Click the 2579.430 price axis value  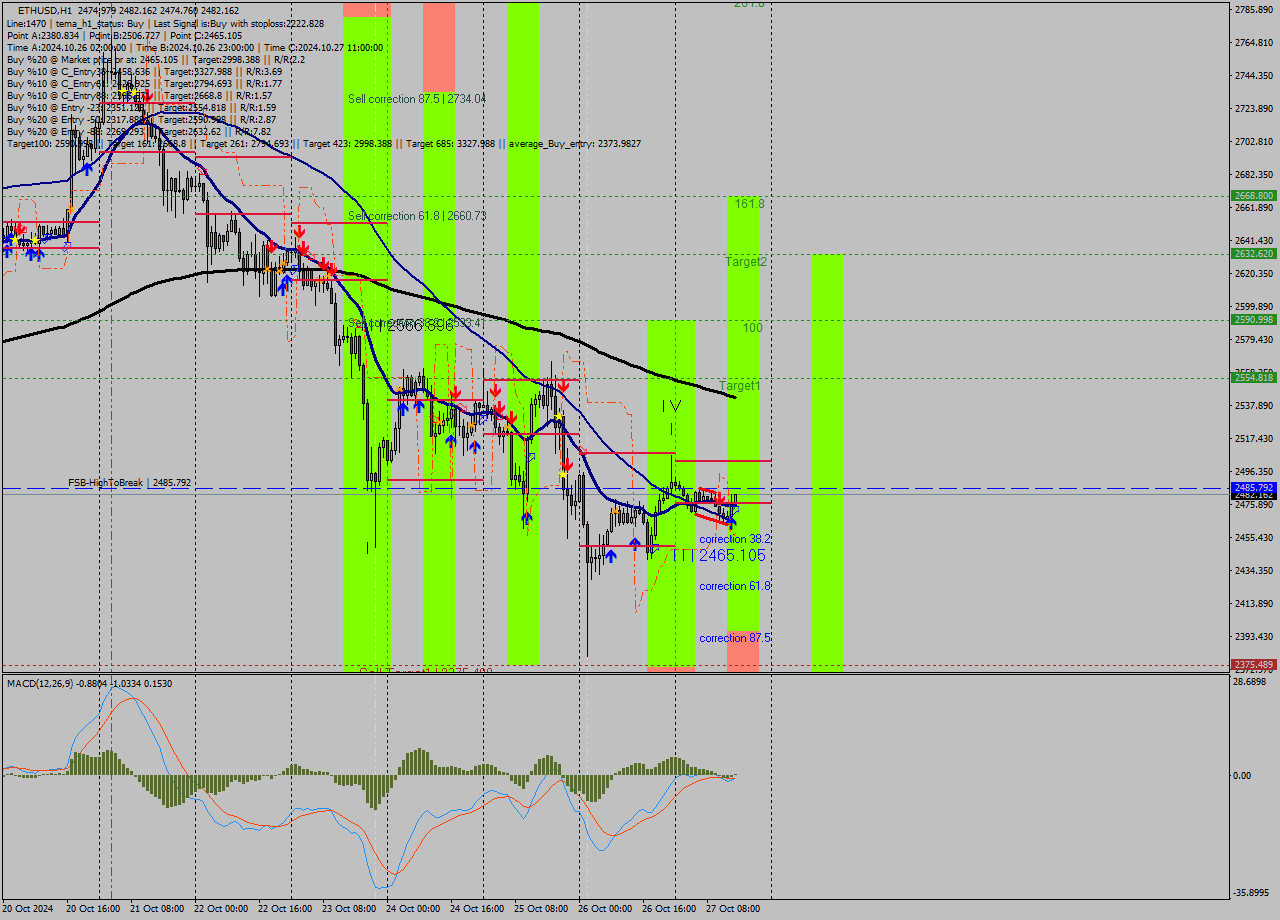(x=1254, y=339)
